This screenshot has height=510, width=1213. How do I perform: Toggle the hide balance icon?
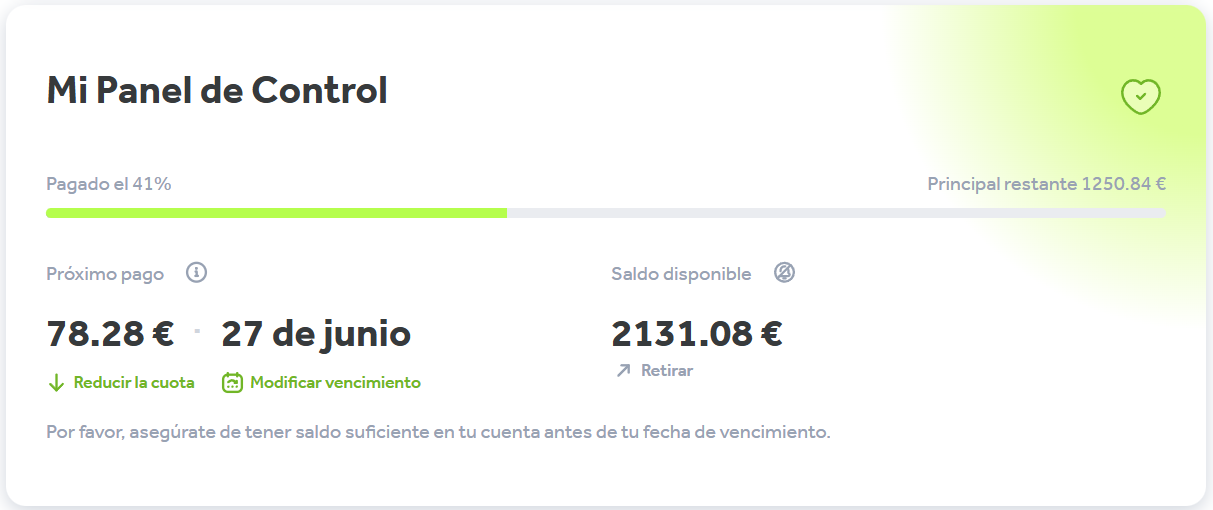tap(784, 273)
